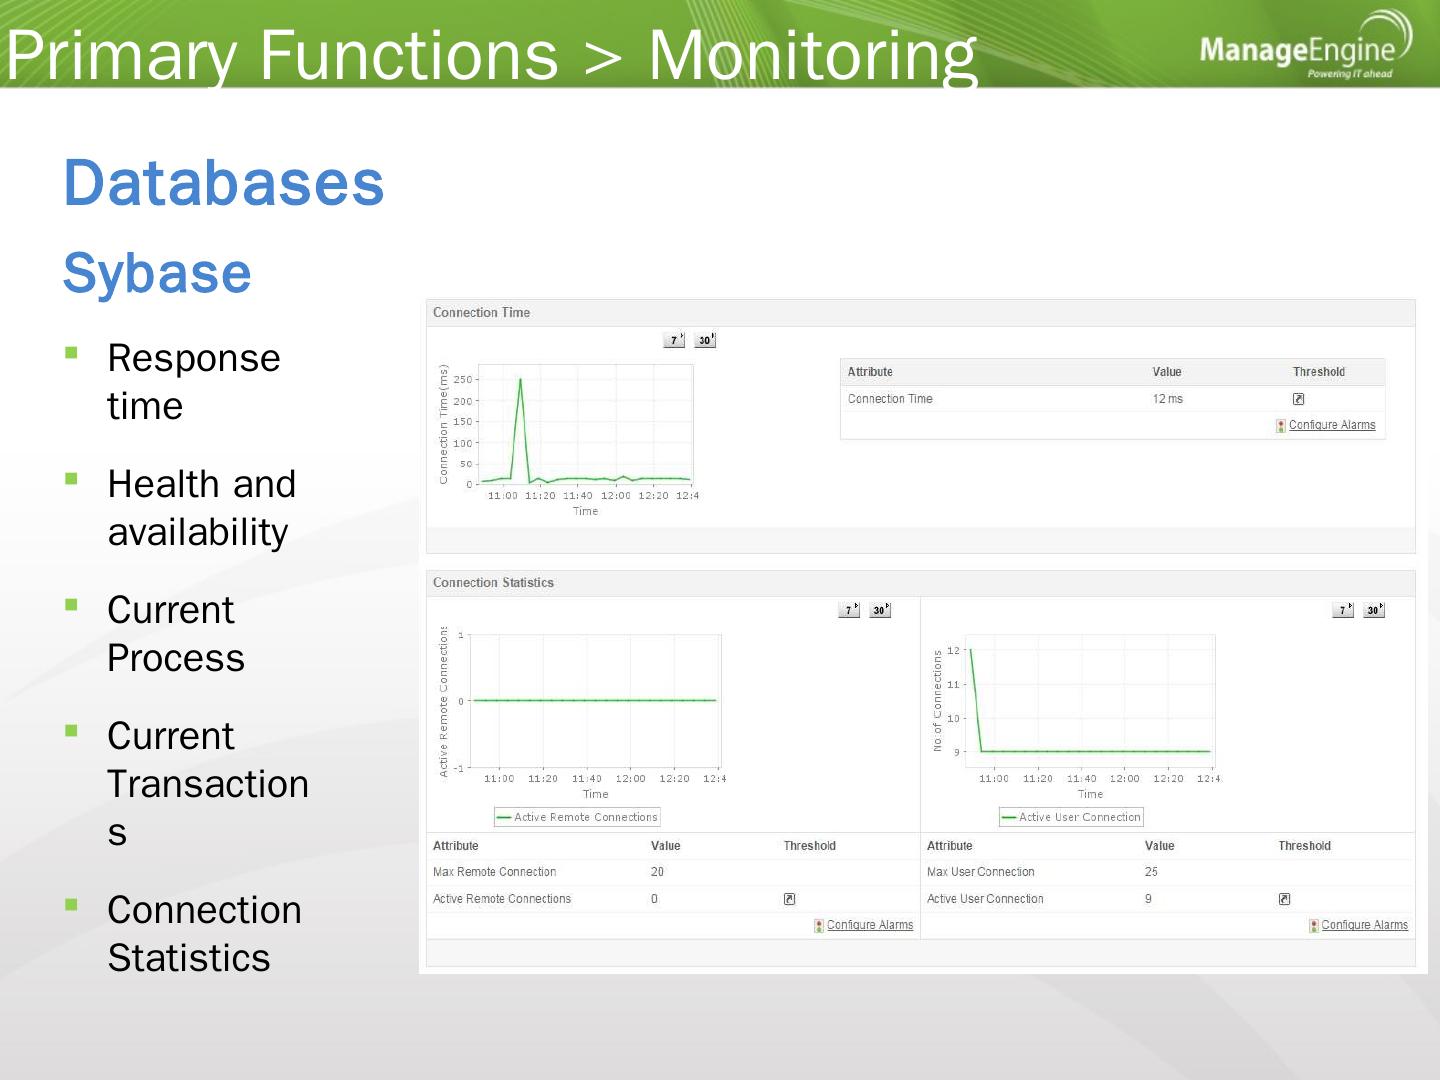This screenshot has width=1440, height=1080.
Task: Click 'Attribute' header above Max Remote Connection
Action: pyautogui.click(x=455, y=846)
